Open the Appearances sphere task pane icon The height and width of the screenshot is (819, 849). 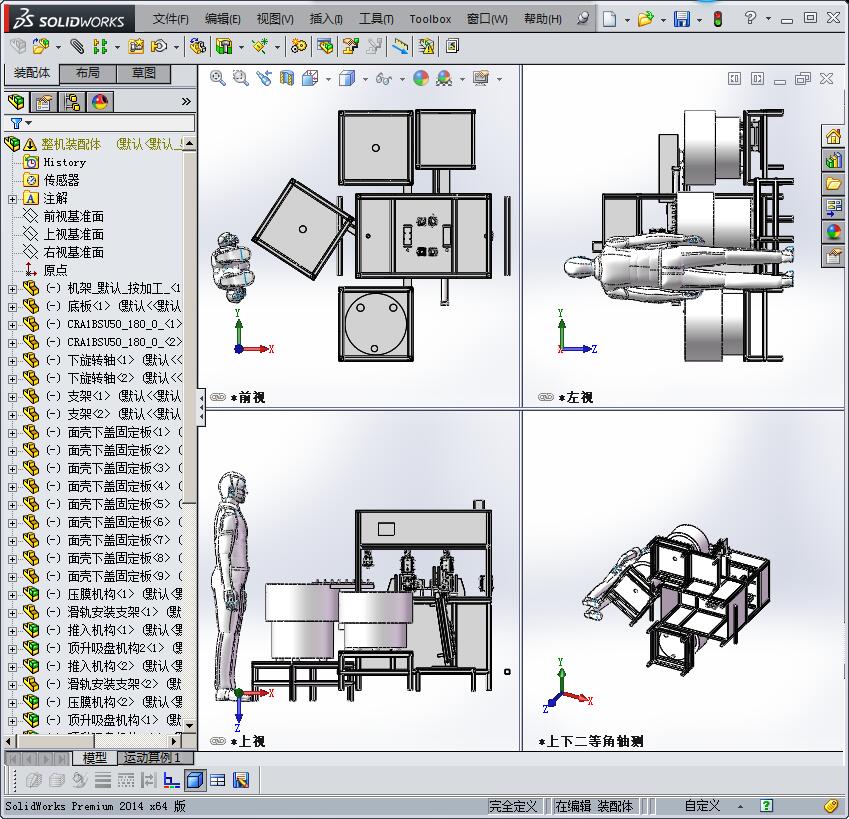834,232
